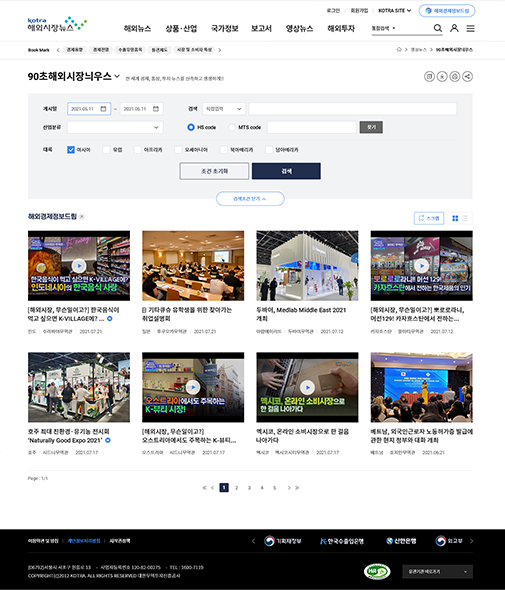This screenshot has height=590, width=505.
Task: Open the 상품·산업 menu
Action: (181, 29)
